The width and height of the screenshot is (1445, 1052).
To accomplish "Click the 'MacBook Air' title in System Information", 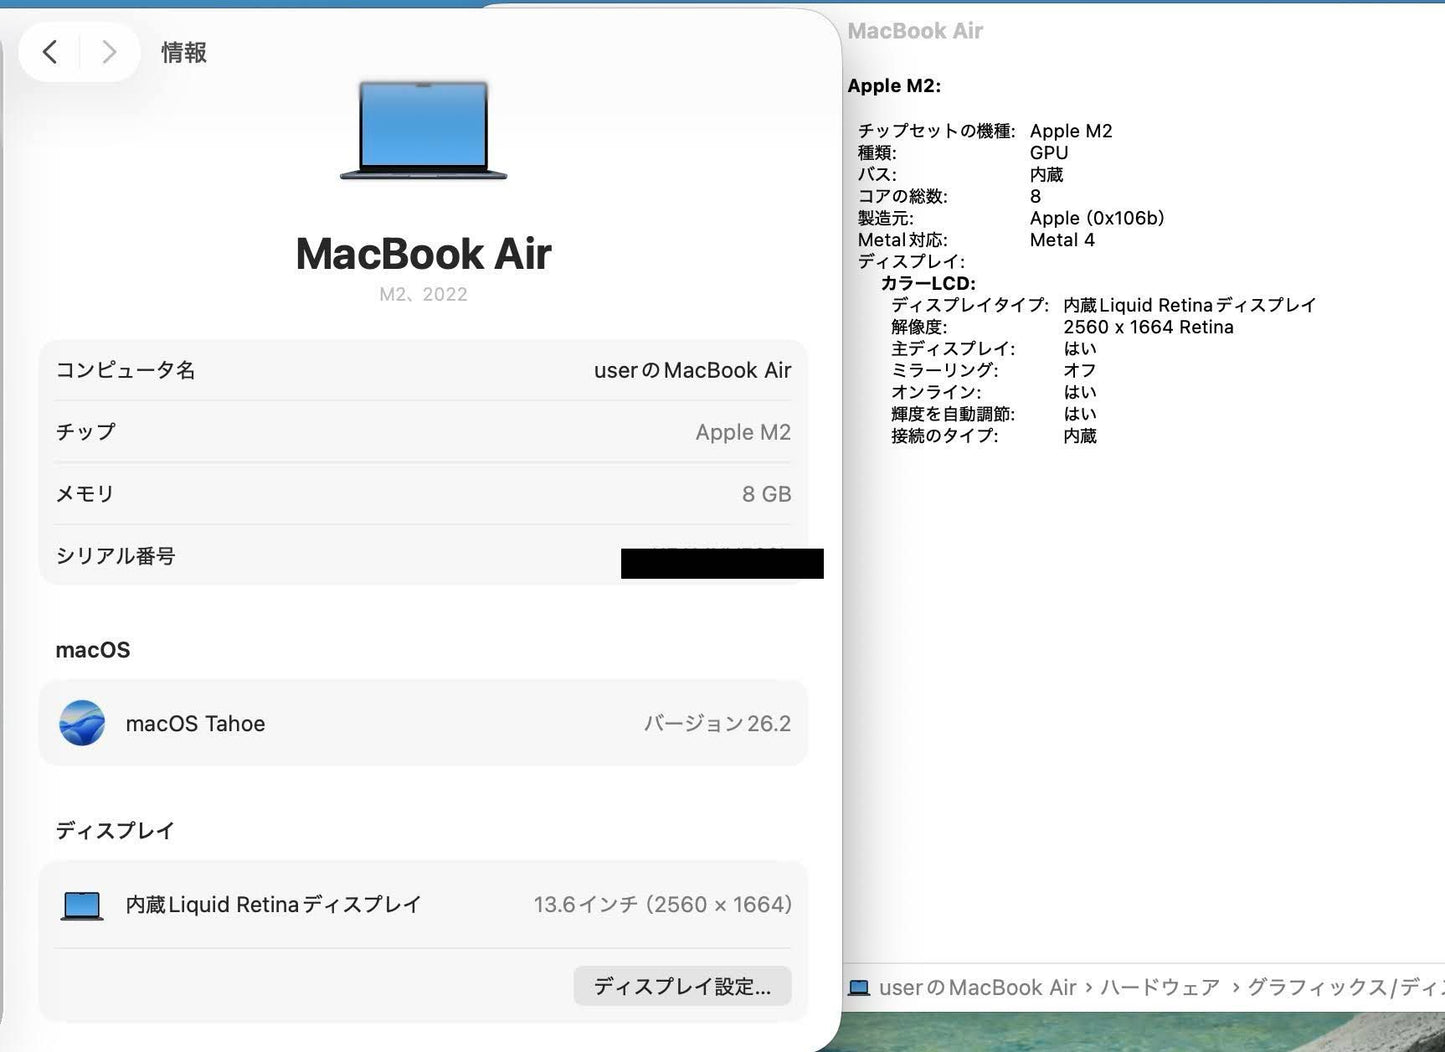I will (915, 31).
